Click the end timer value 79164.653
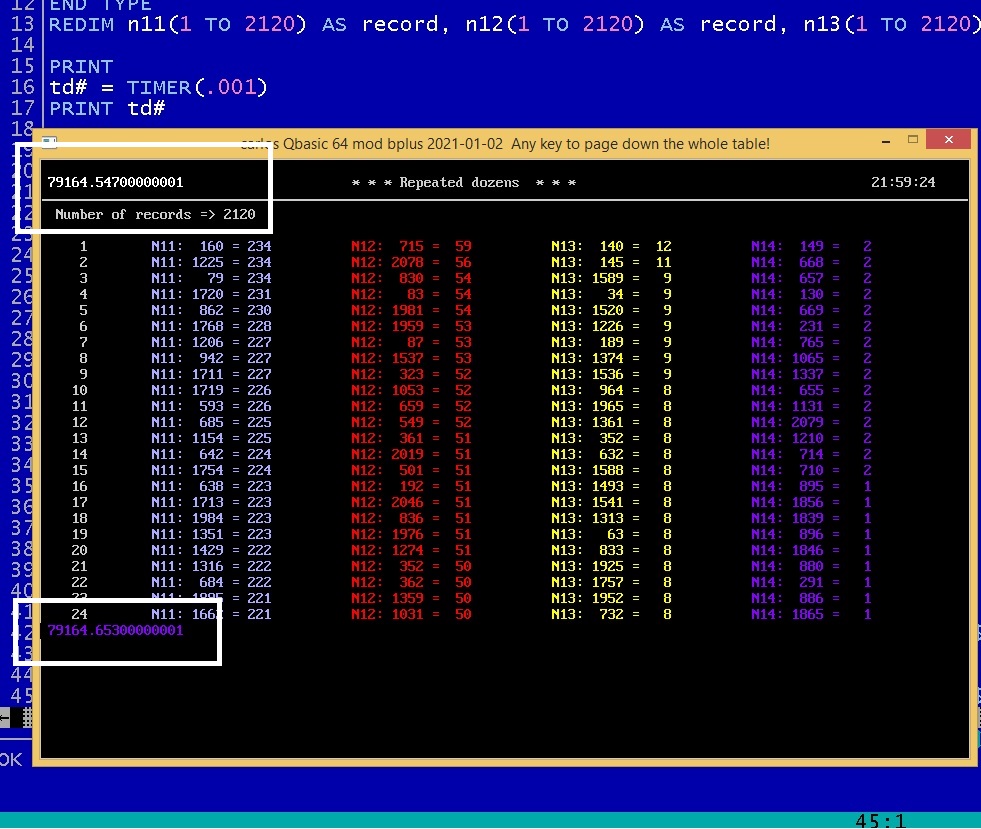 [115, 631]
